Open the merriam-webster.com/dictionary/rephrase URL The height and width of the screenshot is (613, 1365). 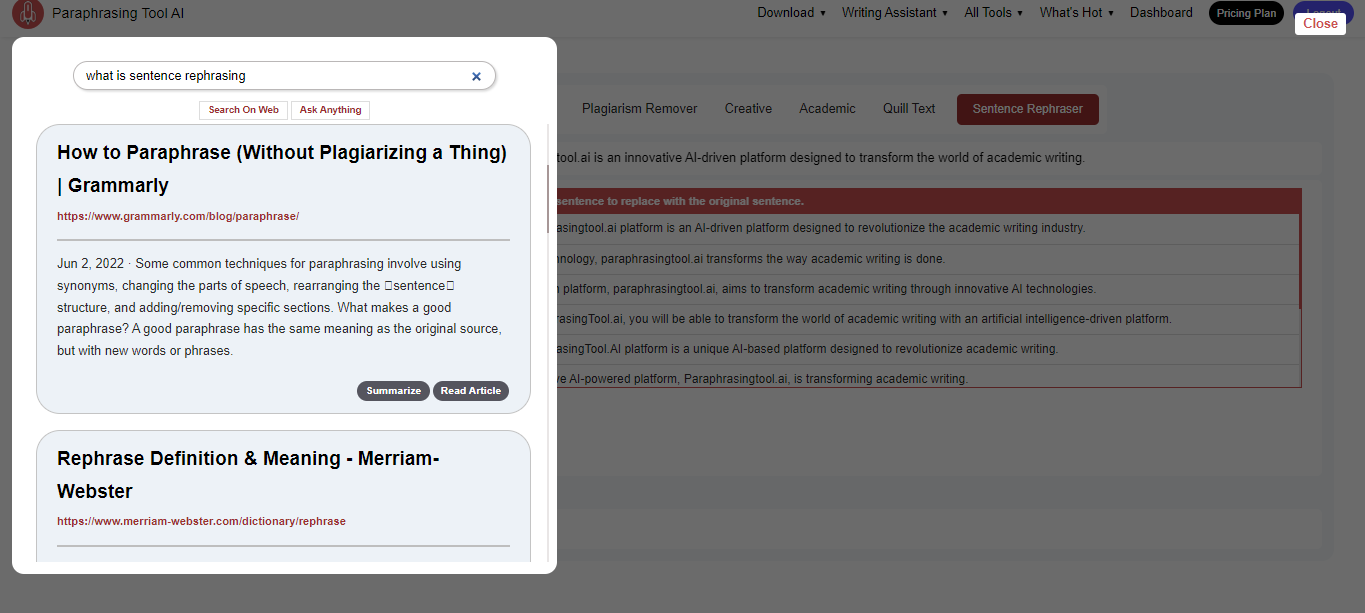coord(201,521)
